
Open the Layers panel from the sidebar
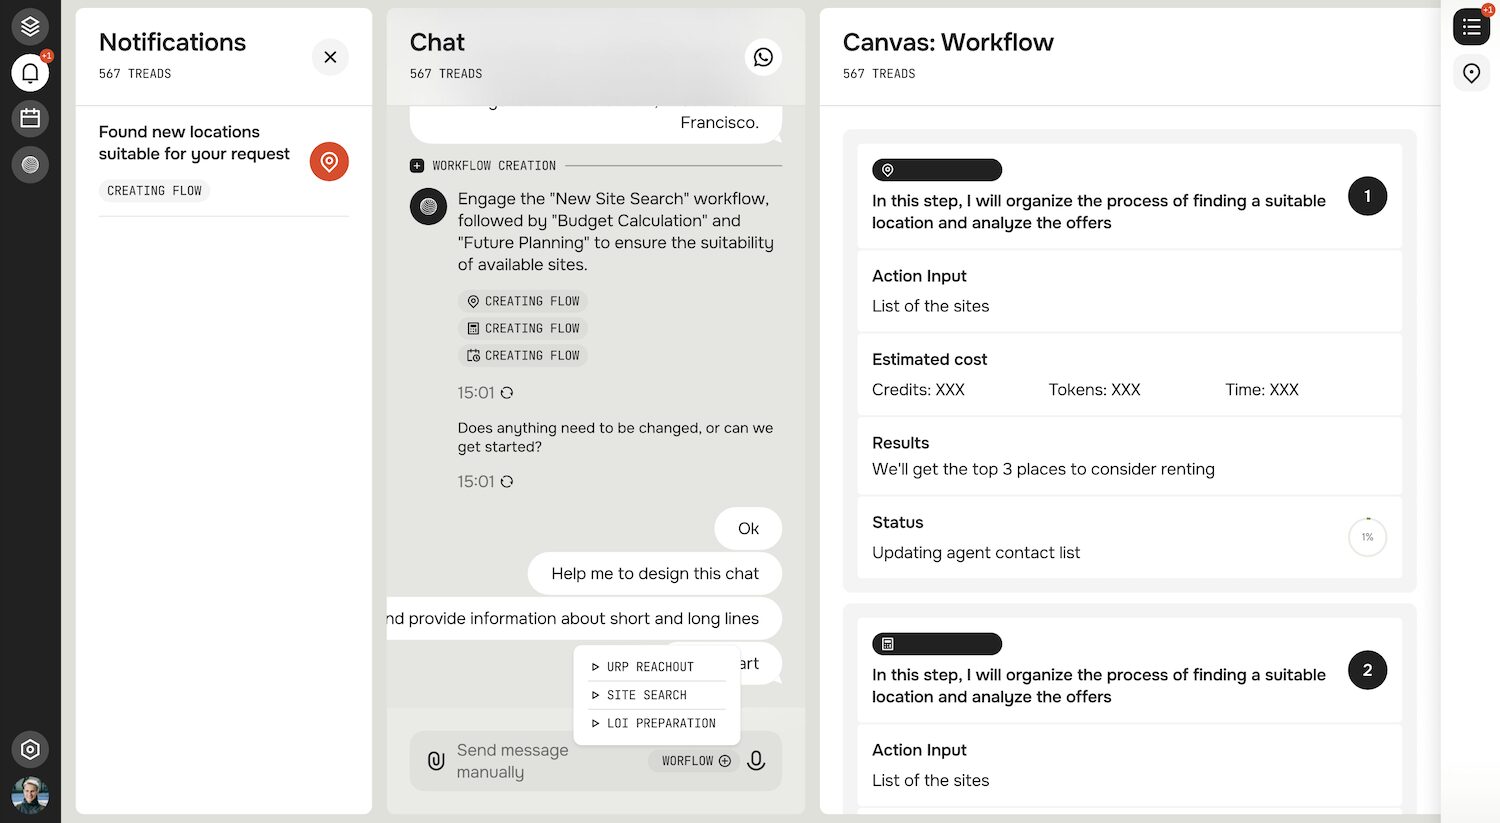point(30,26)
